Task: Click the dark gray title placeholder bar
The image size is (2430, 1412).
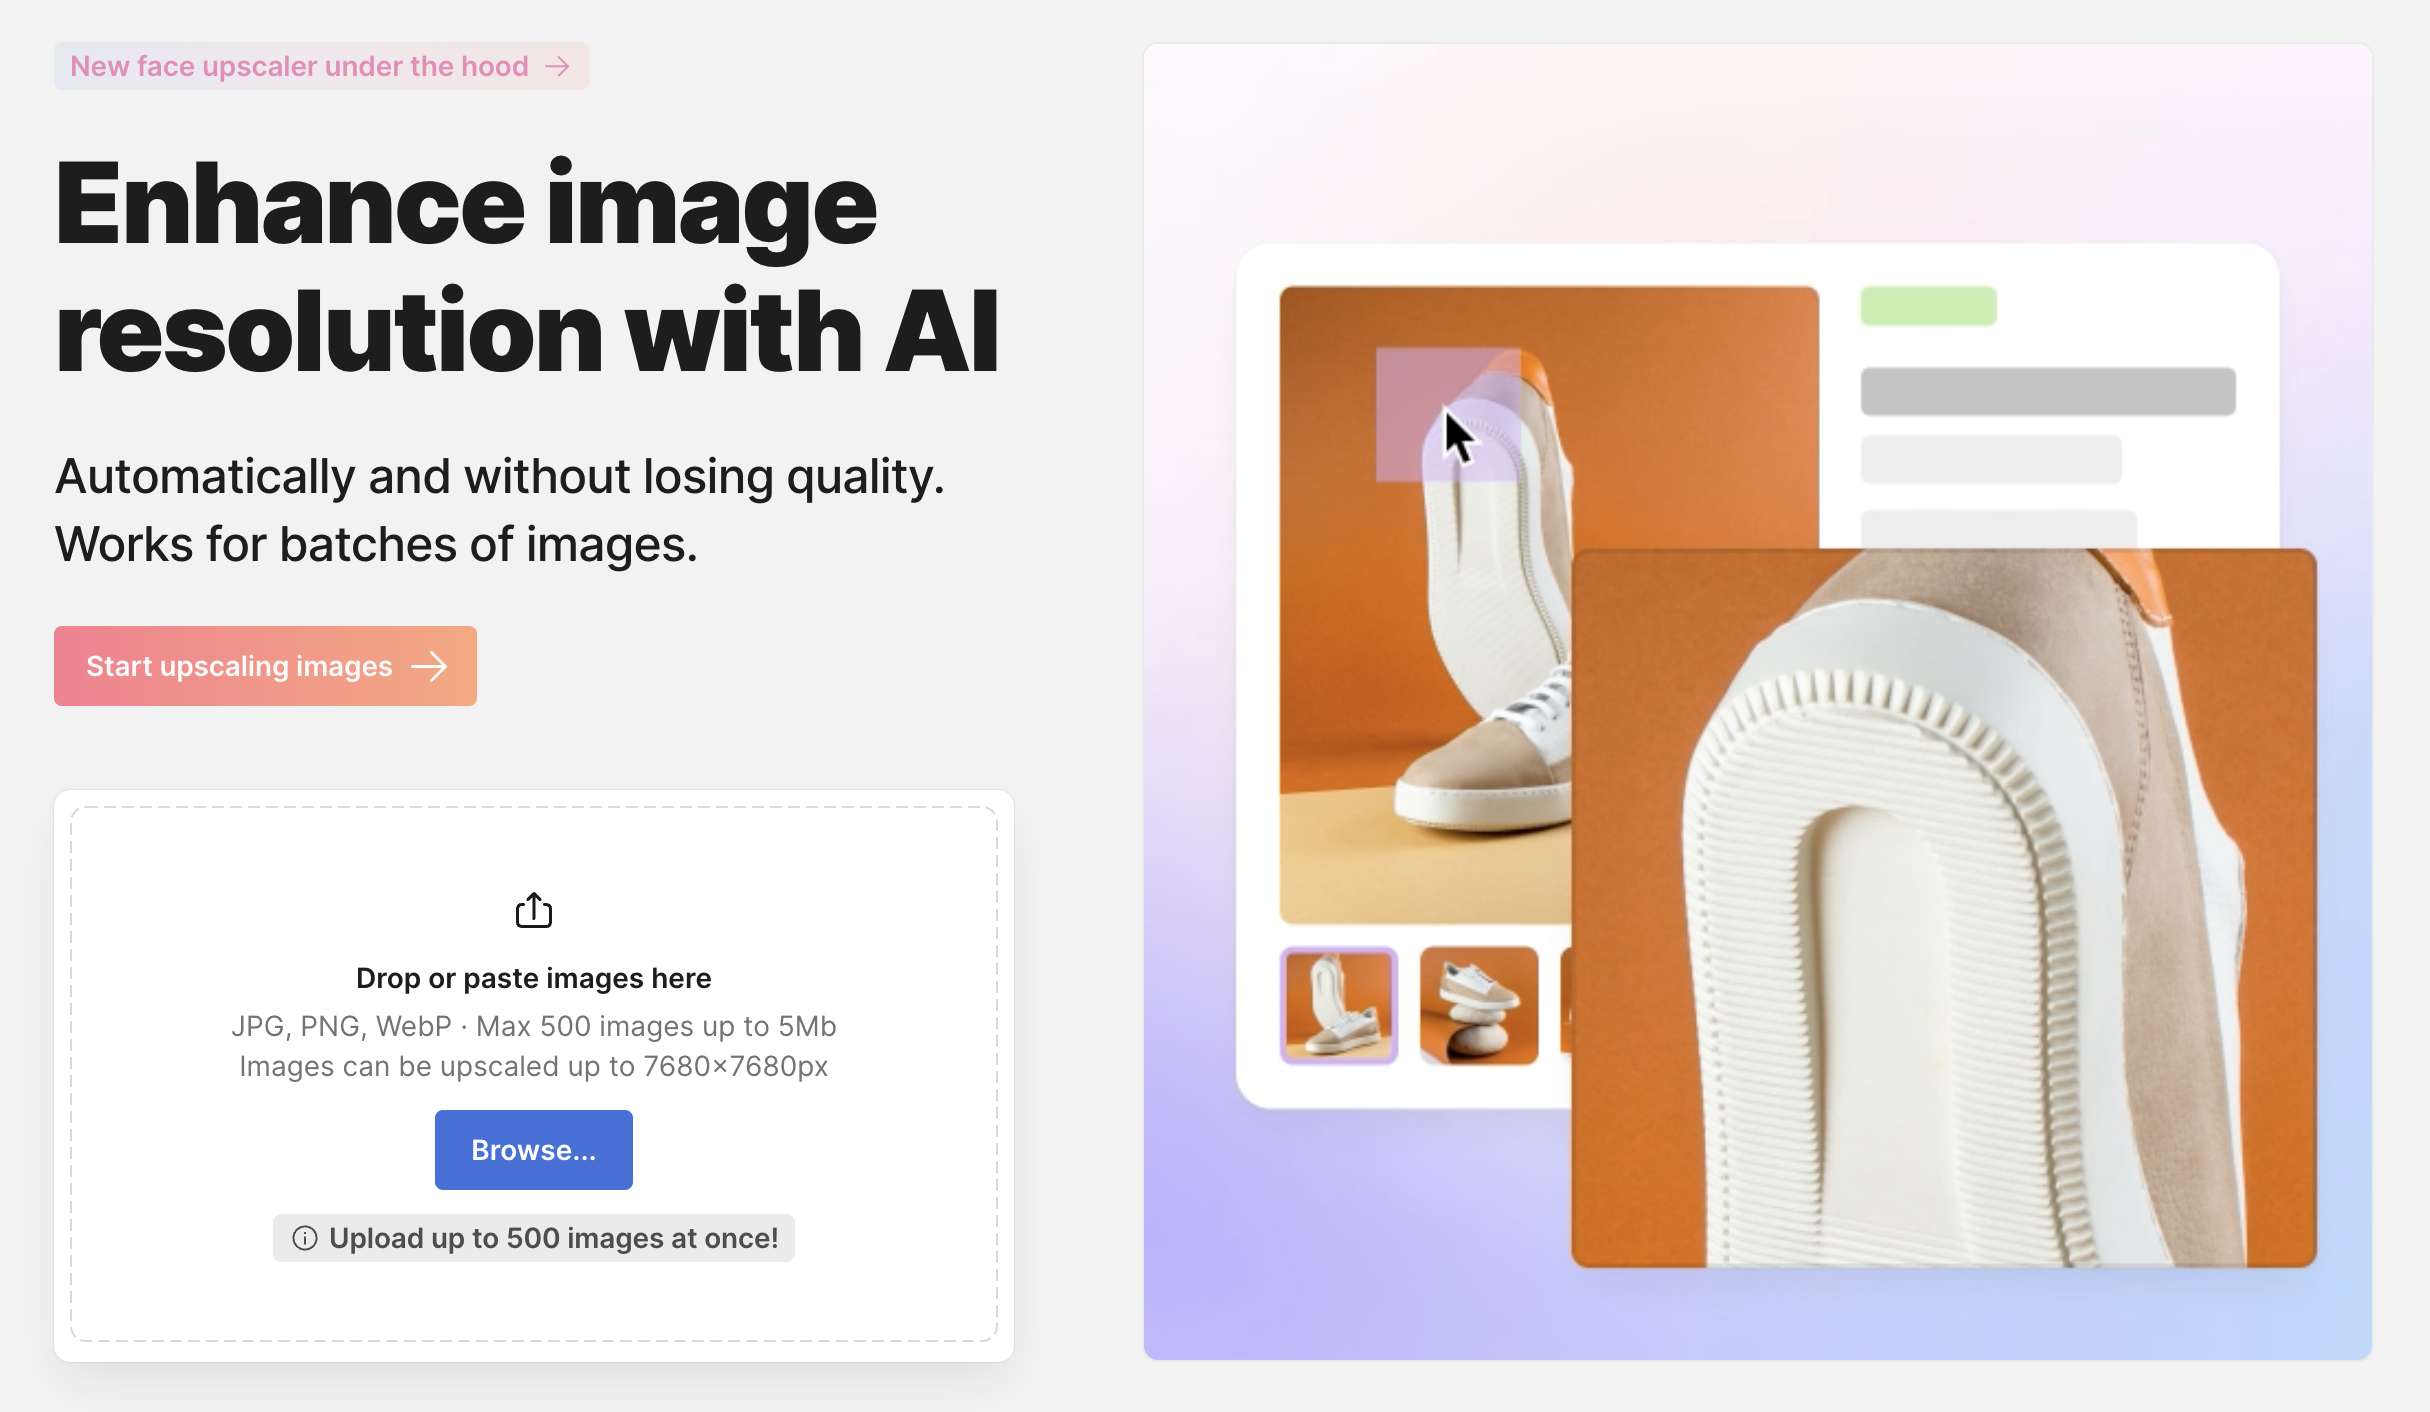Action: point(2048,391)
